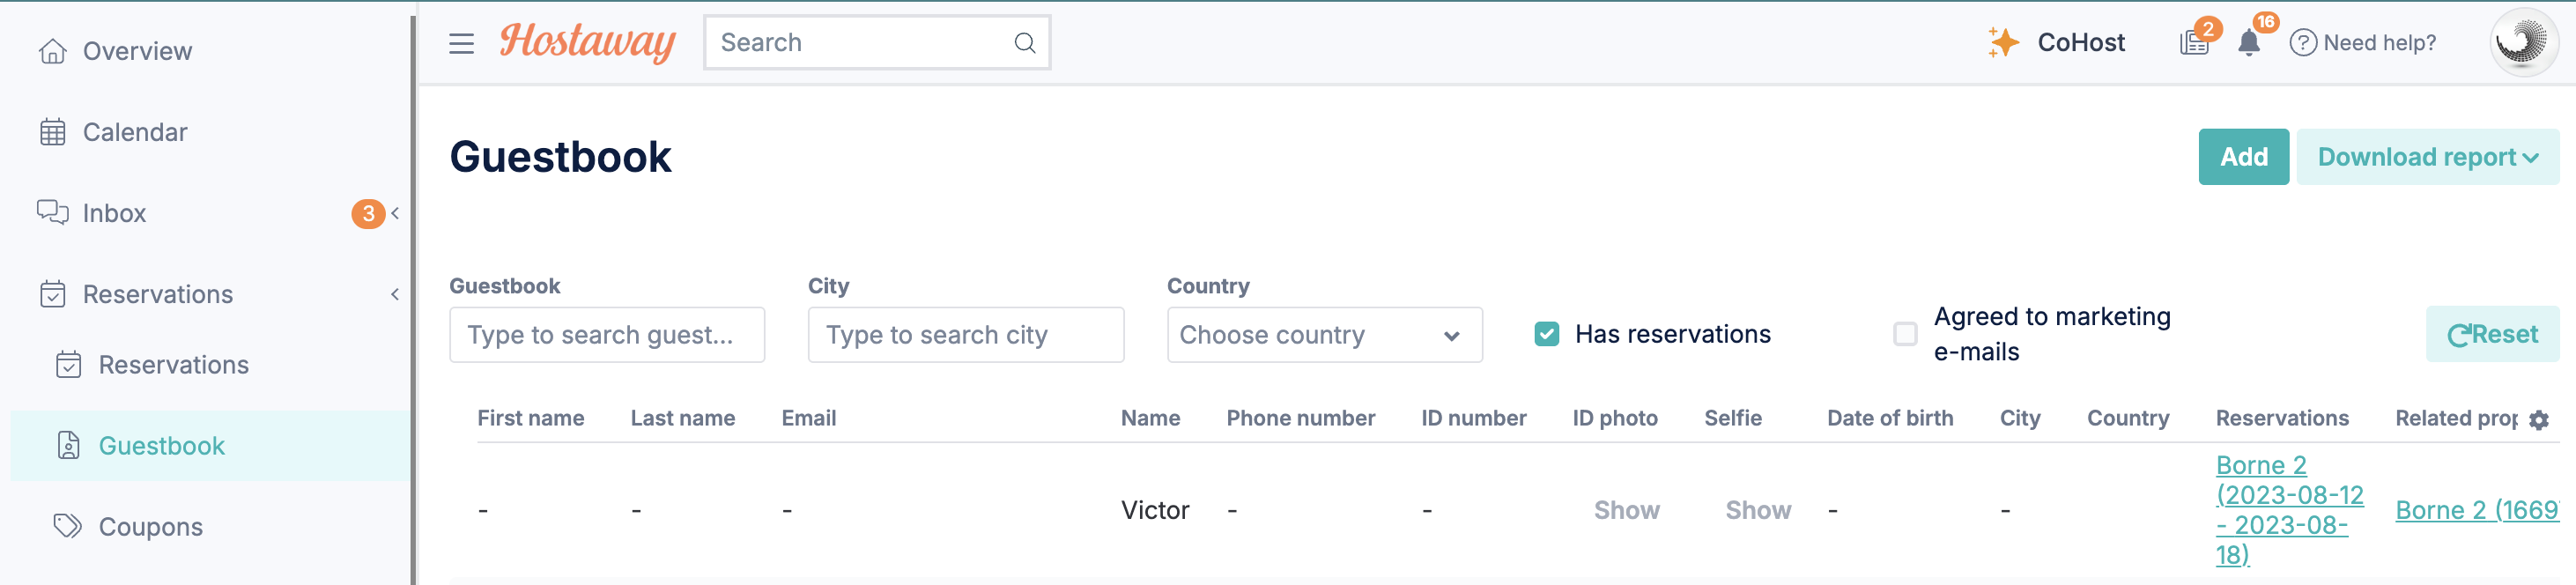
Task: Open the user profile avatar
Action: (2522, 42)
